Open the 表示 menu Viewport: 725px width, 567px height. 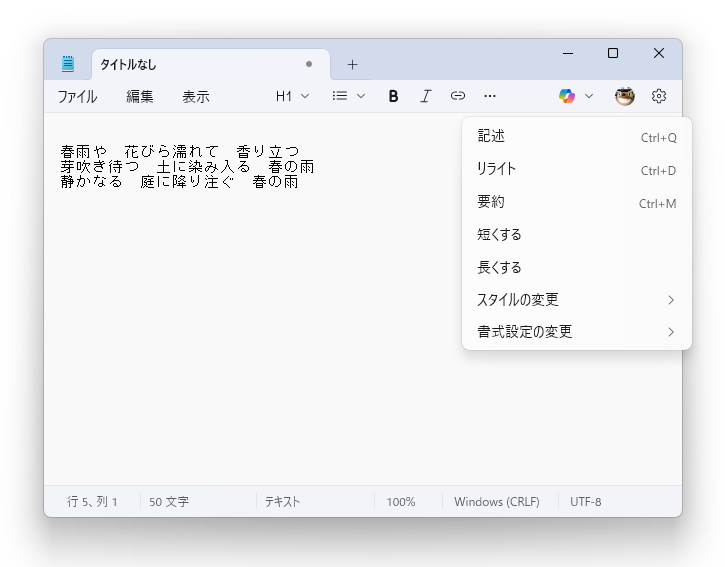[x=196, y=97]
